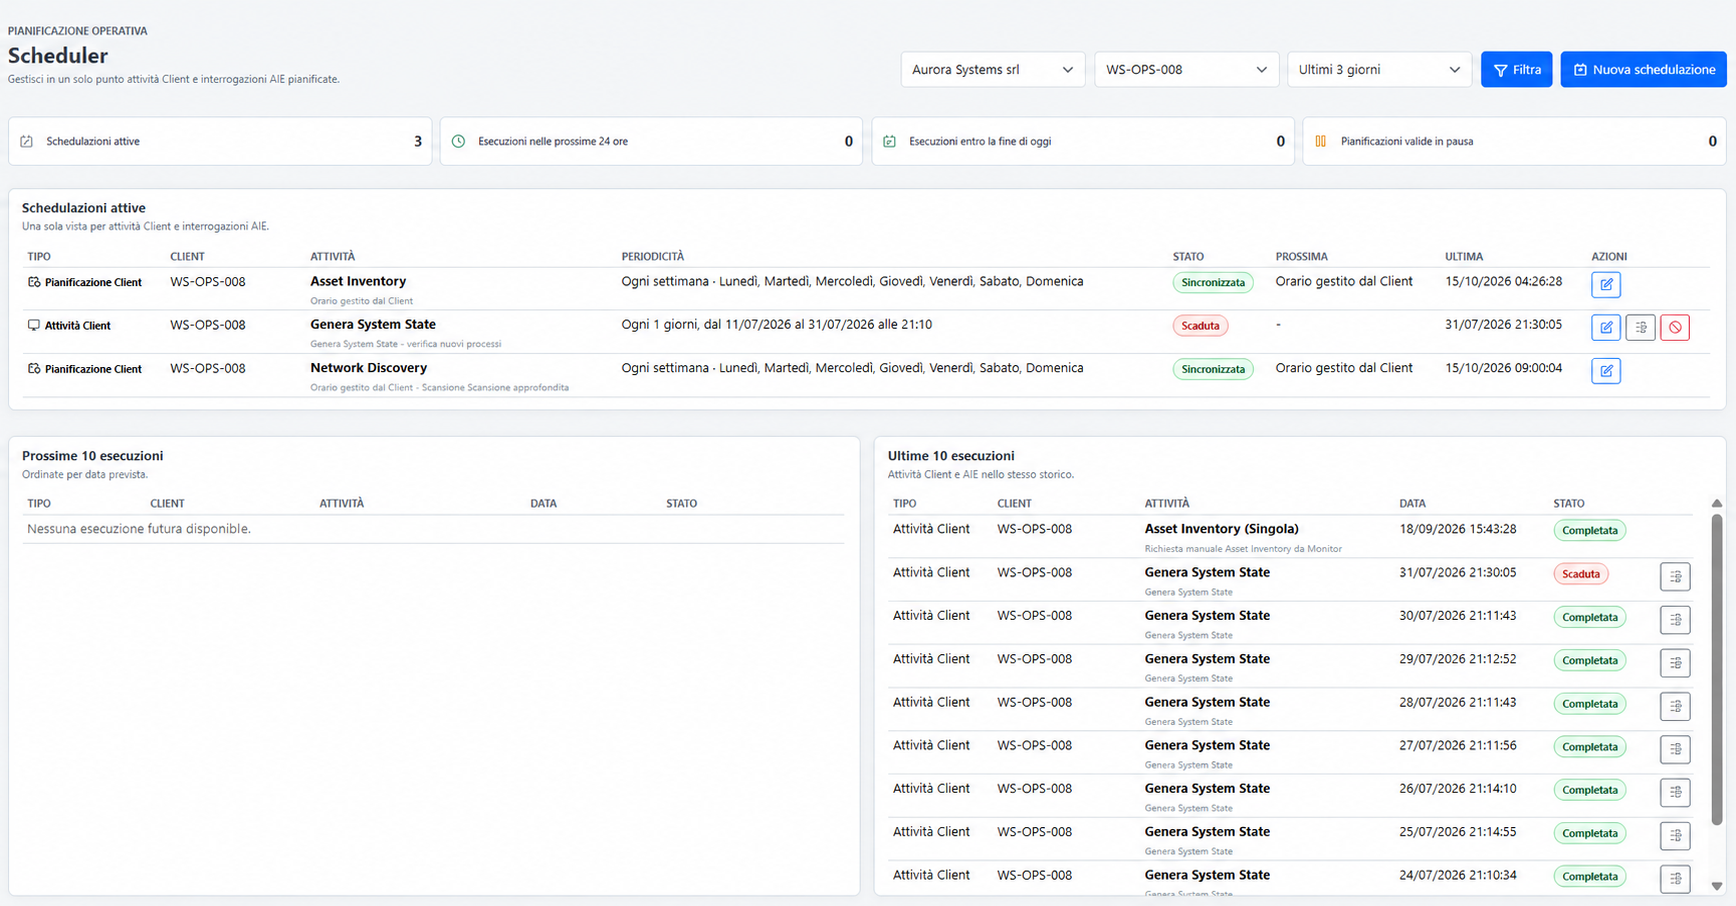Click the Data column header in Ultime 10 esecuzioni
Viewport: 1736px width, 906px height.
(1412, 504)
